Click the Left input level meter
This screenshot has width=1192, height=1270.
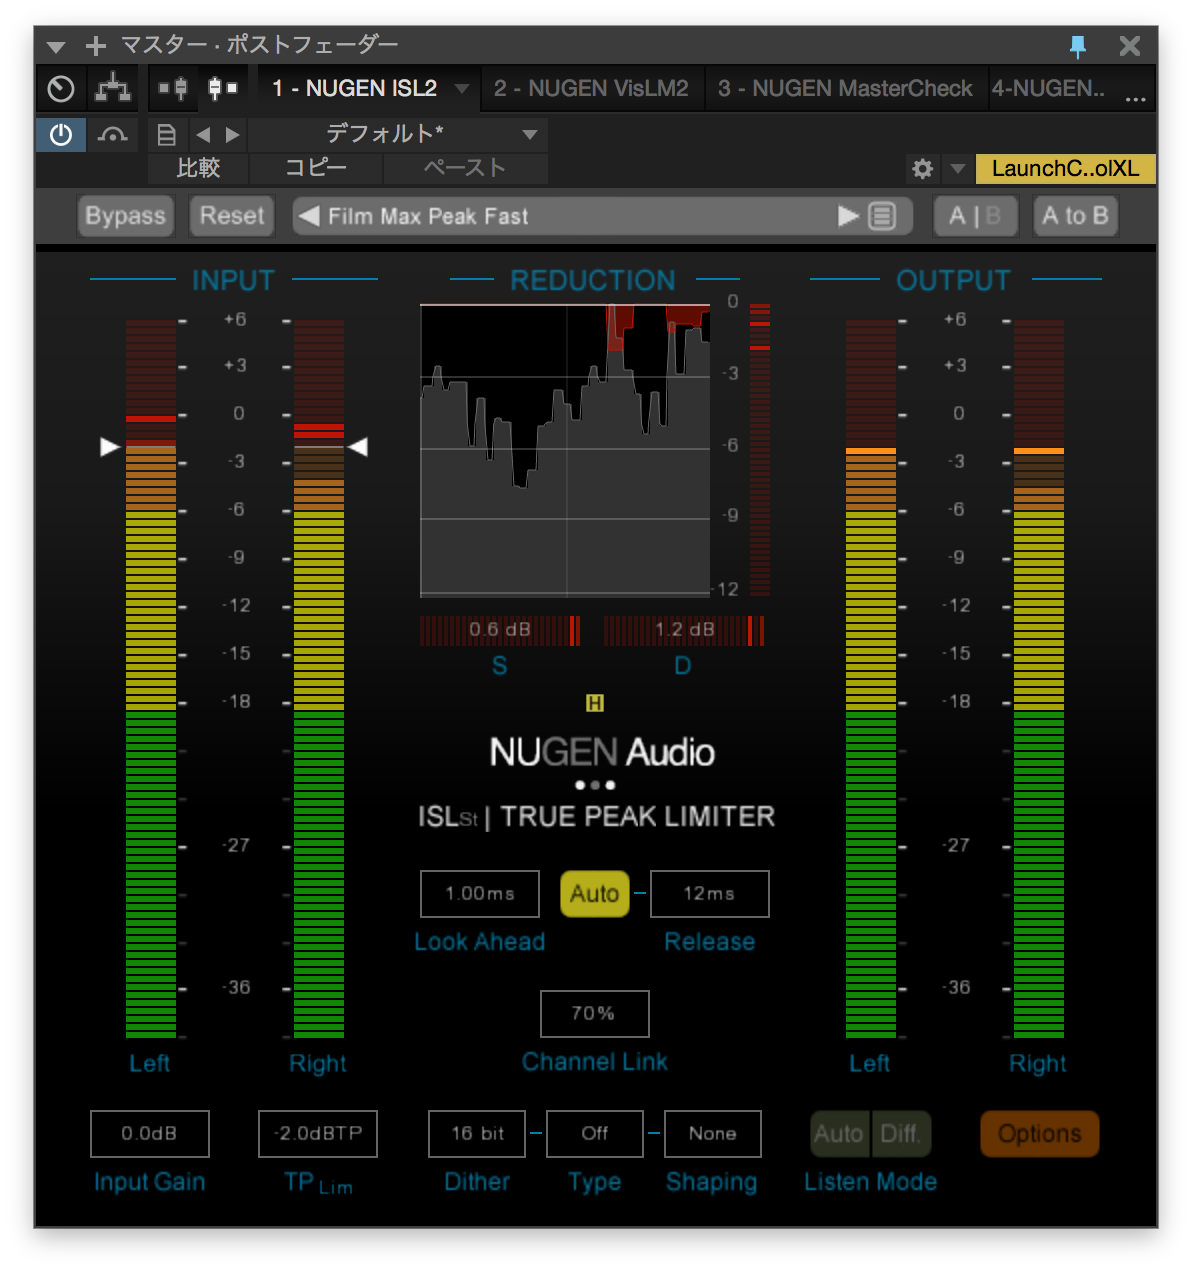[151, 679]
